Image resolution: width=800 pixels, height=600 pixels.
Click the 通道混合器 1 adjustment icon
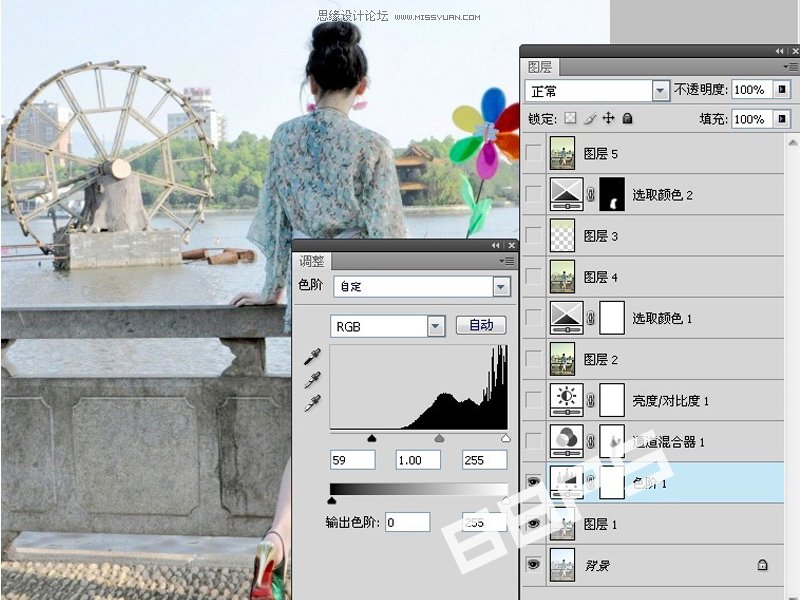click(566, 441)
